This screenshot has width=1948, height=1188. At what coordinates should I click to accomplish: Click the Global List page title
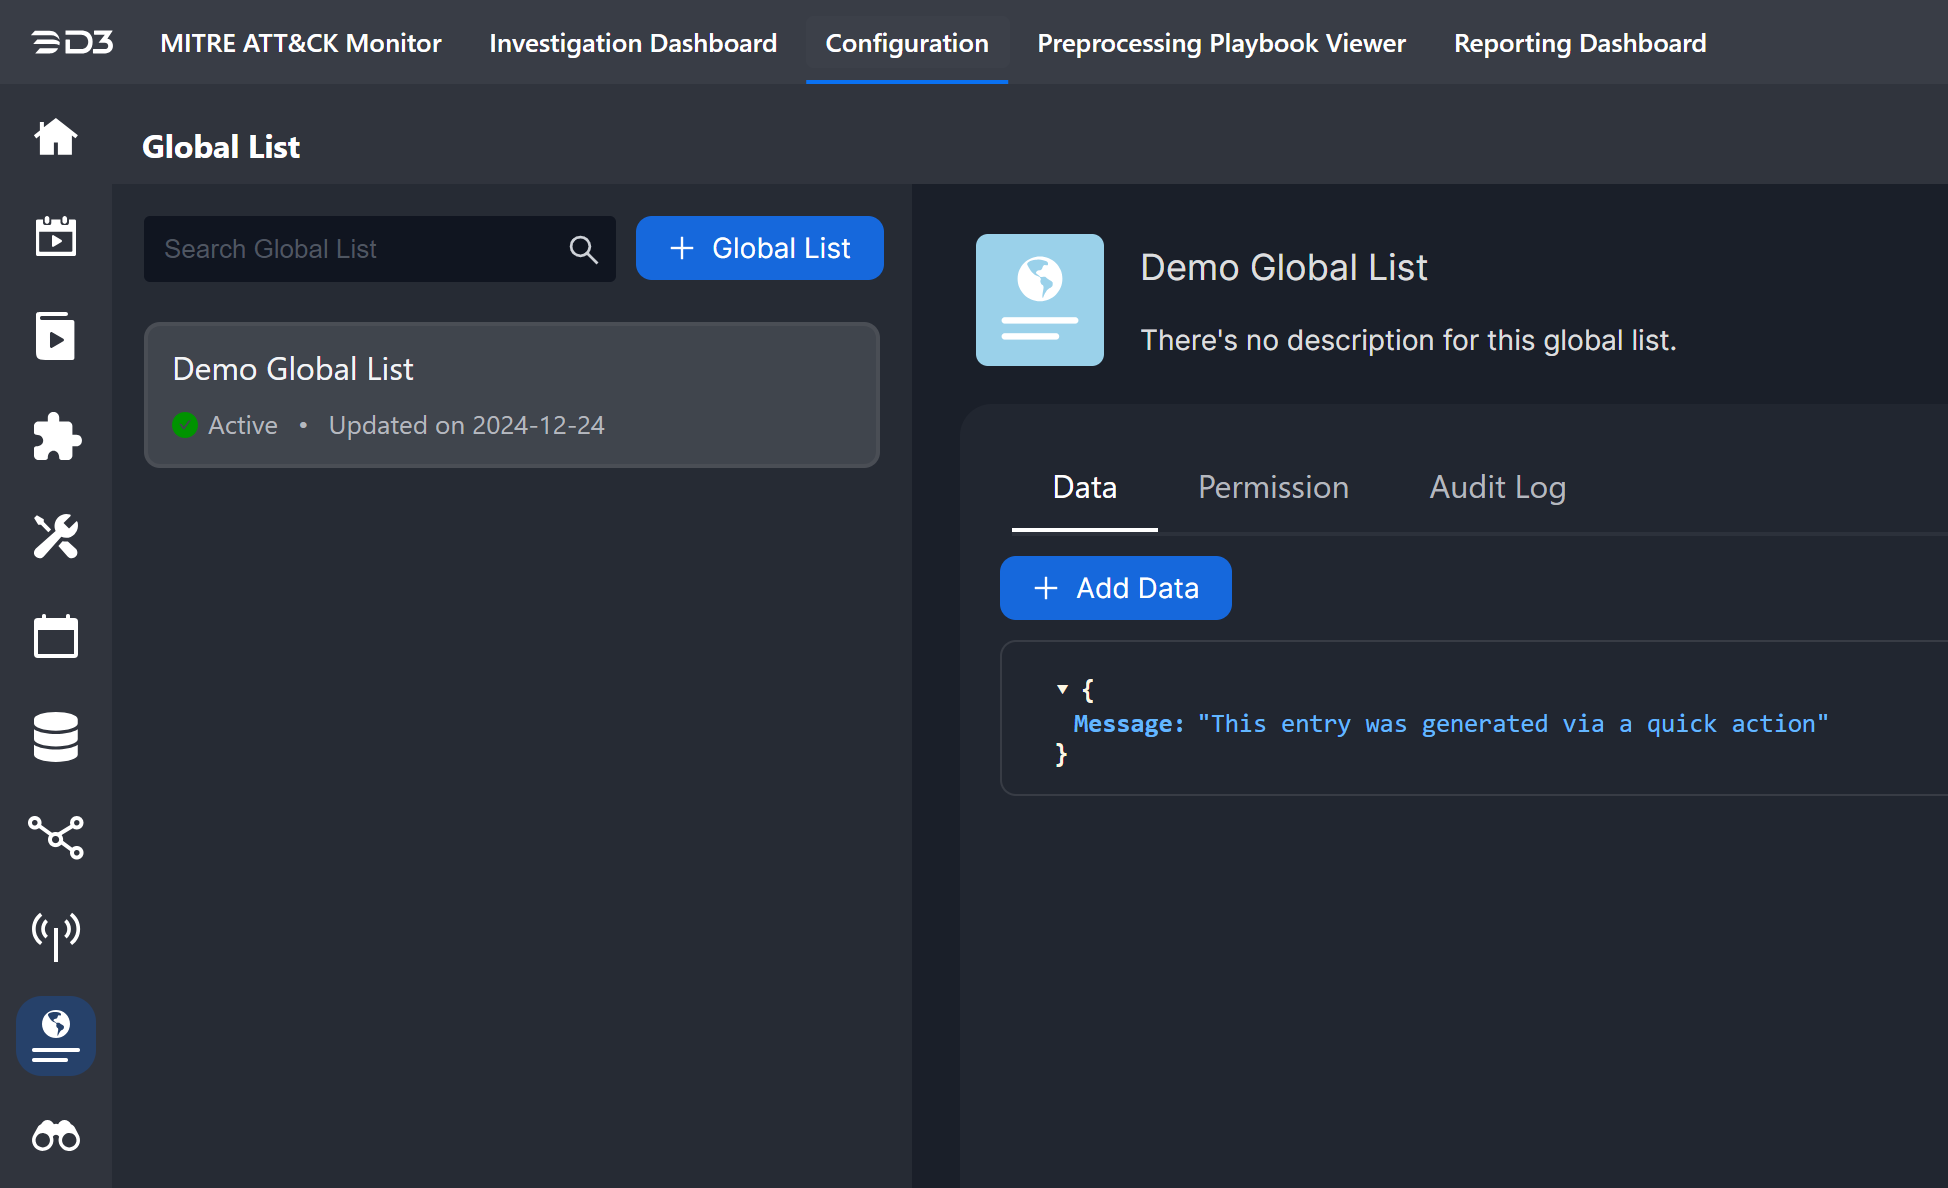pos(221,147)
